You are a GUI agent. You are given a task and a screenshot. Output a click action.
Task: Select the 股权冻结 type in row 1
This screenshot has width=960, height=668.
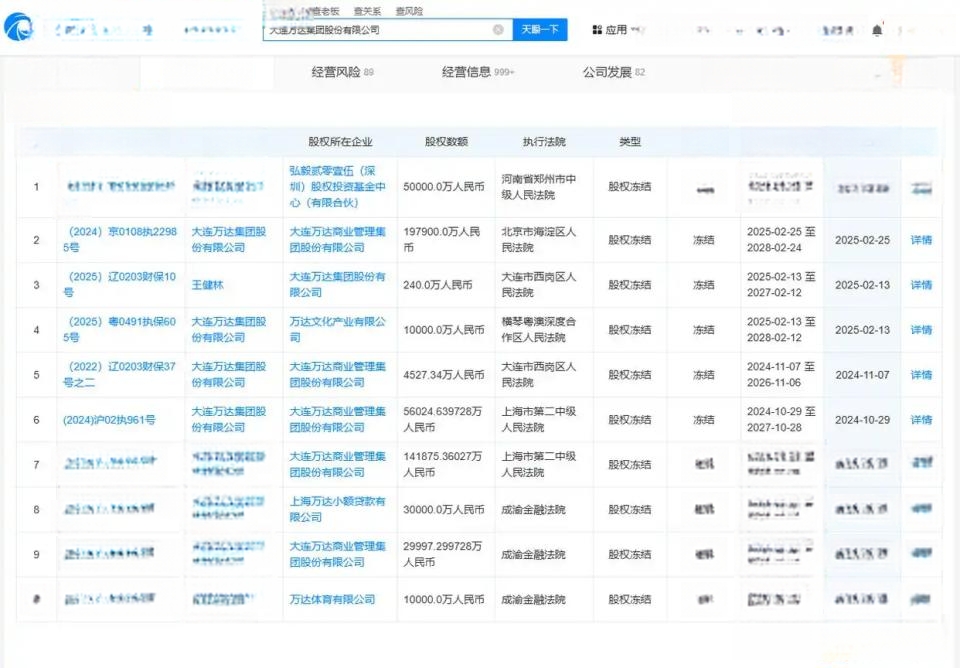629,186
